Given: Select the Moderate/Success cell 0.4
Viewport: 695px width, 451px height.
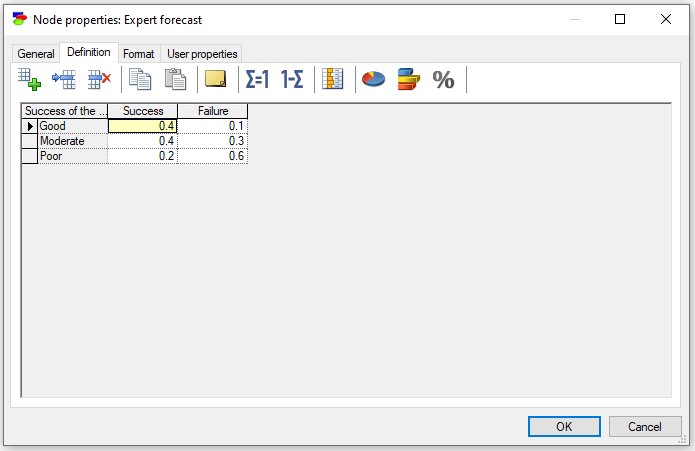Looking at the screenshot, I should [x=143, y=141].
